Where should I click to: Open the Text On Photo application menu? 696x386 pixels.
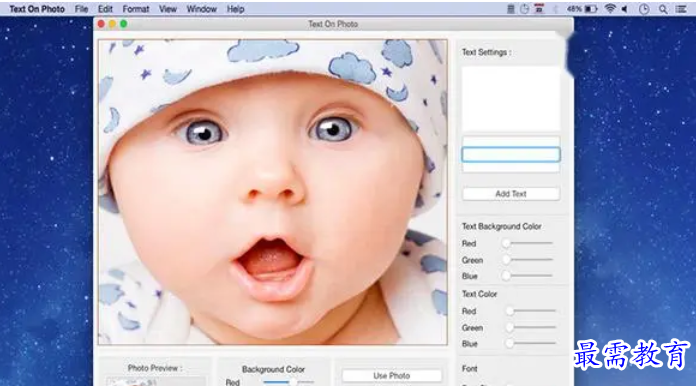point(37,9)
